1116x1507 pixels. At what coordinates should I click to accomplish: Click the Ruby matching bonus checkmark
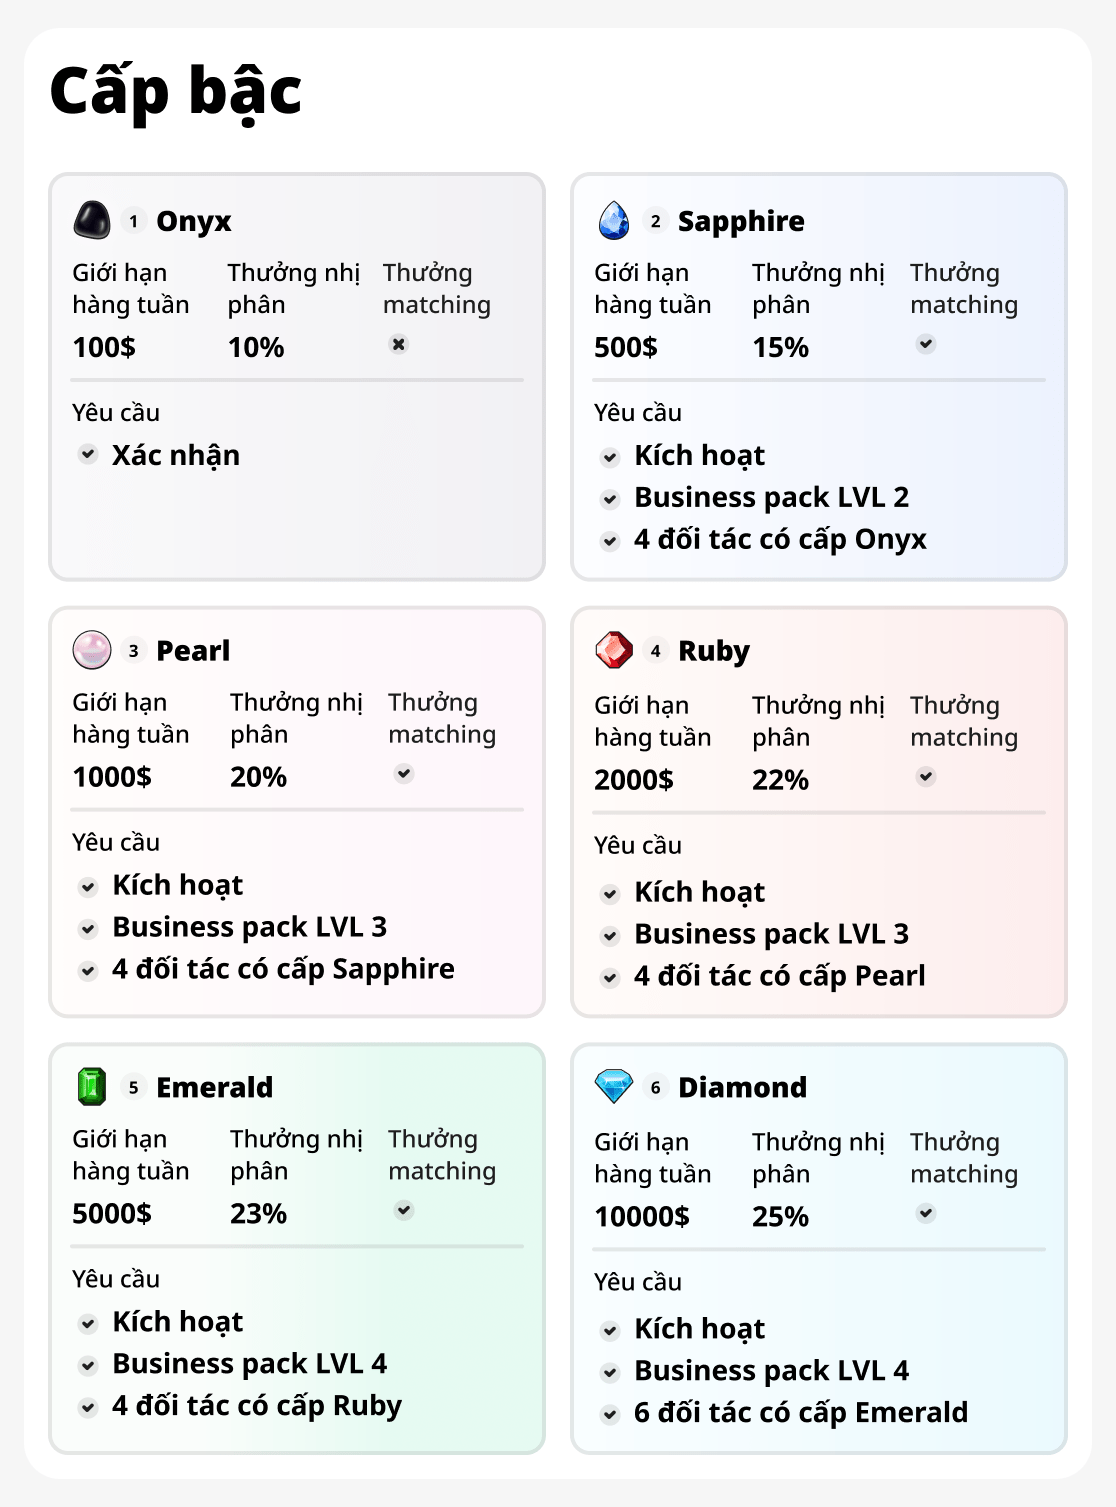[x=926, y=776]
